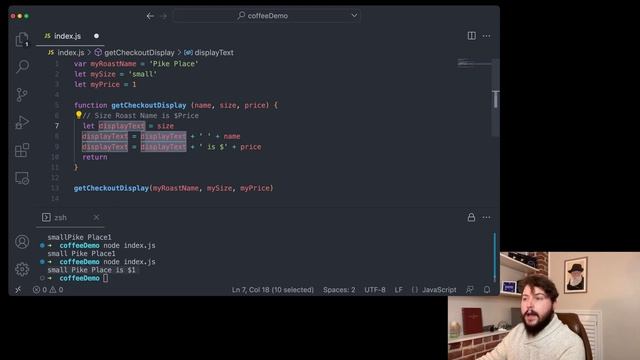640x360 pixels.
Task: Click the lock icon in terminal panel
Action: coord(471,217)
